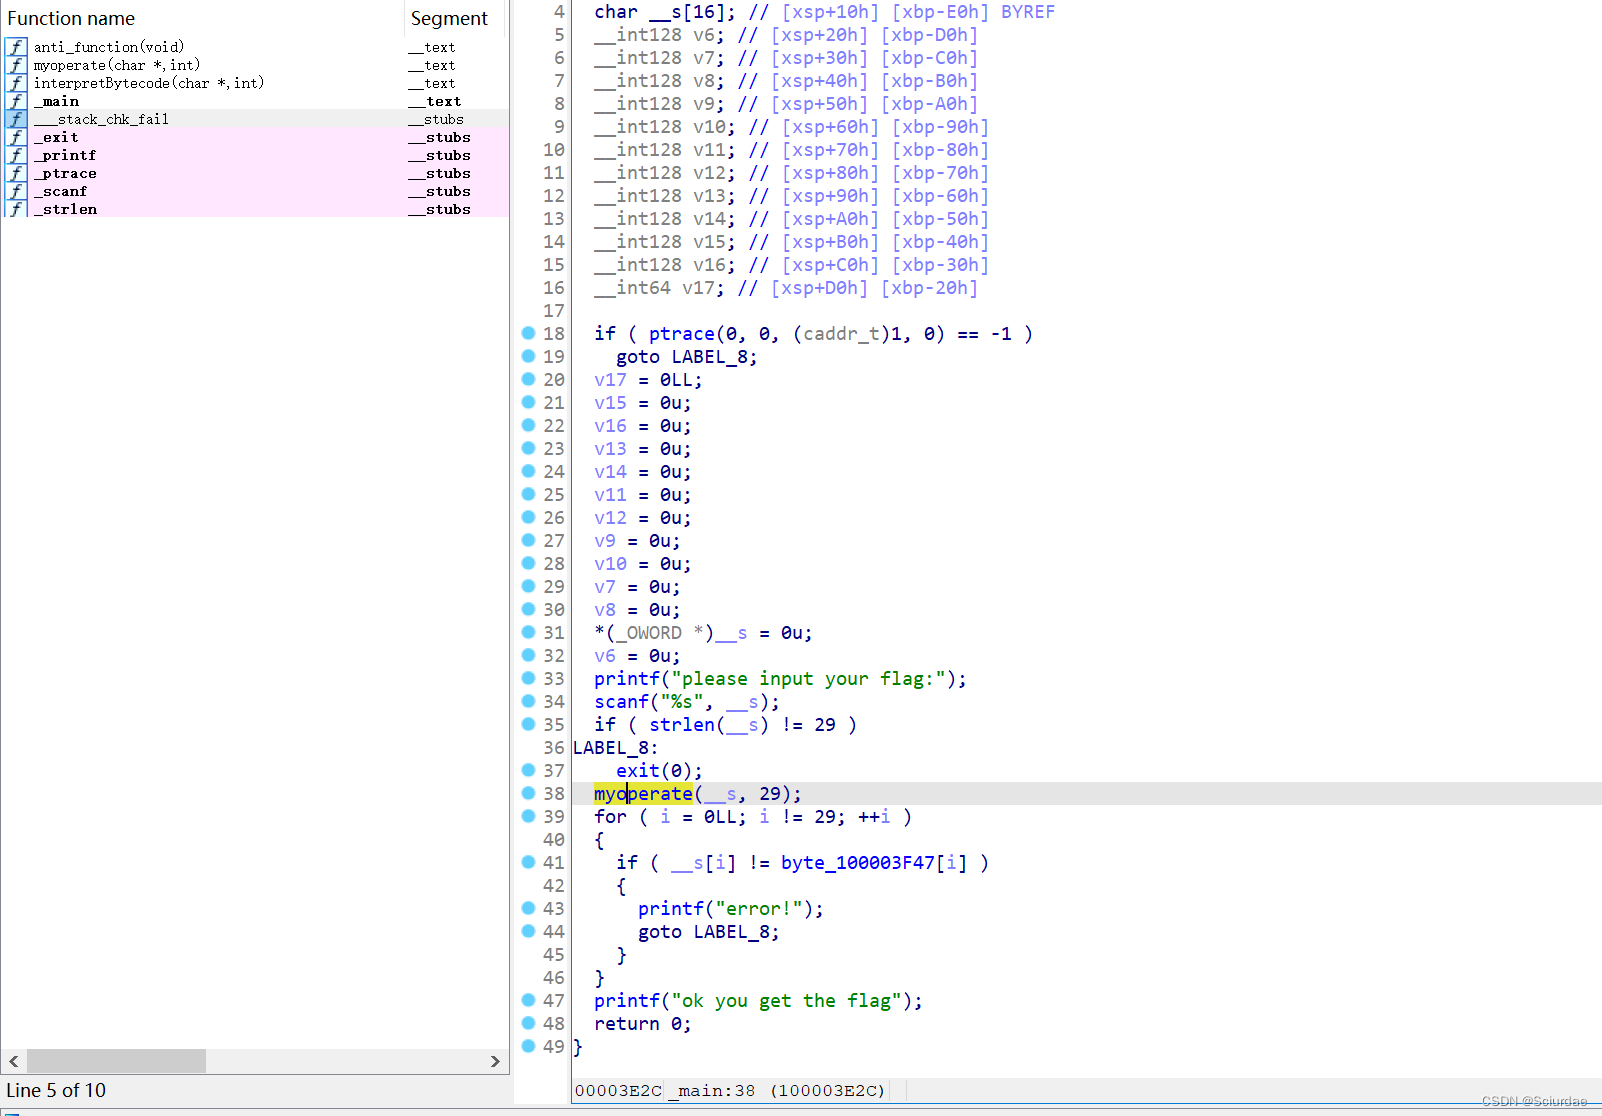
Task: Click scanf call on line 34
Action: pyautogui.click(x=621, y=701)
